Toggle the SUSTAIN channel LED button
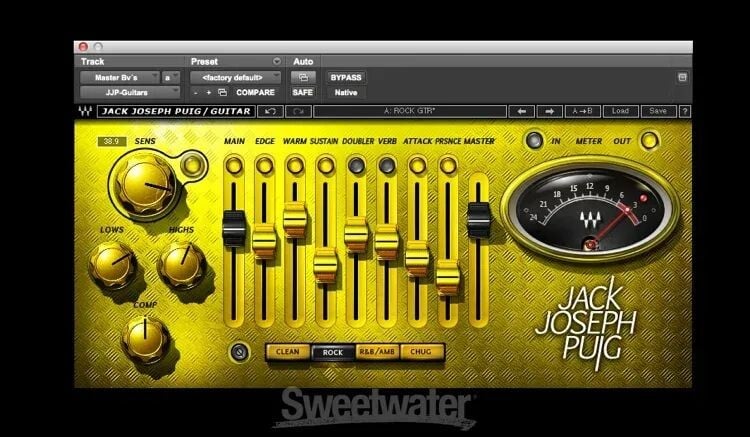The image size is (750, 437). (326, 166)
